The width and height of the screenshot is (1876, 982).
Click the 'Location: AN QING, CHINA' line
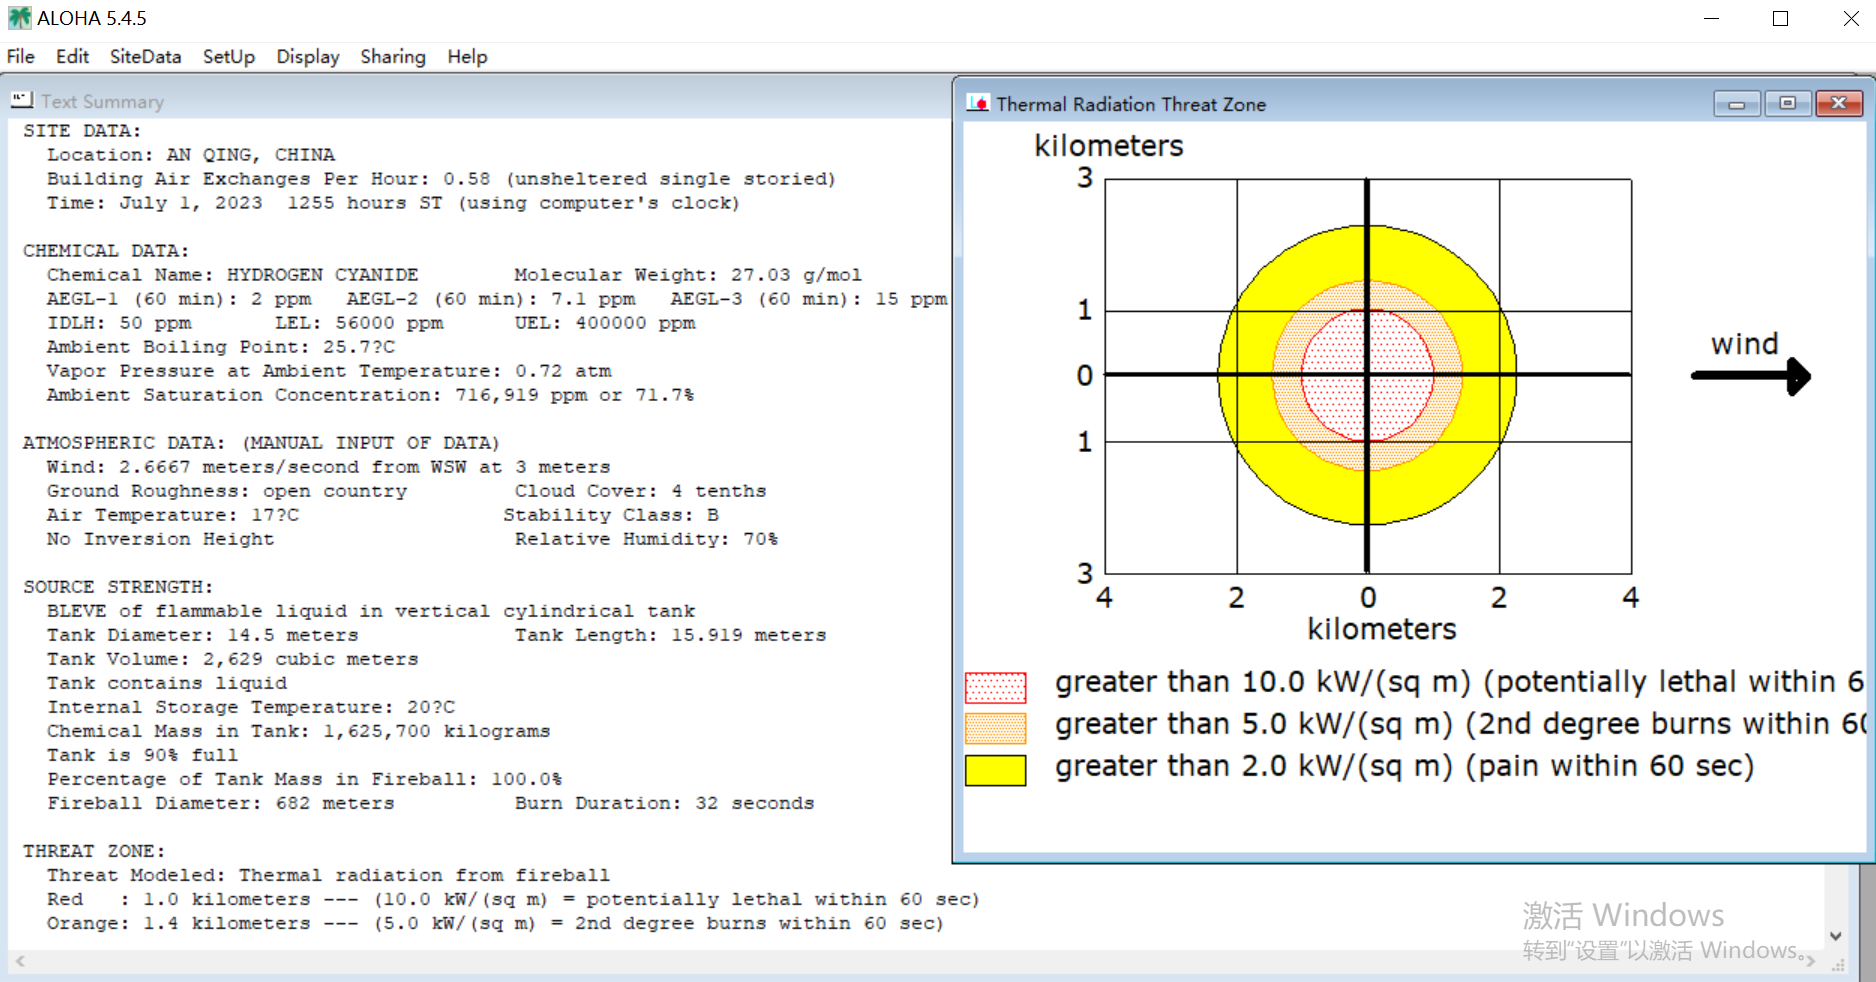(191, 155)
